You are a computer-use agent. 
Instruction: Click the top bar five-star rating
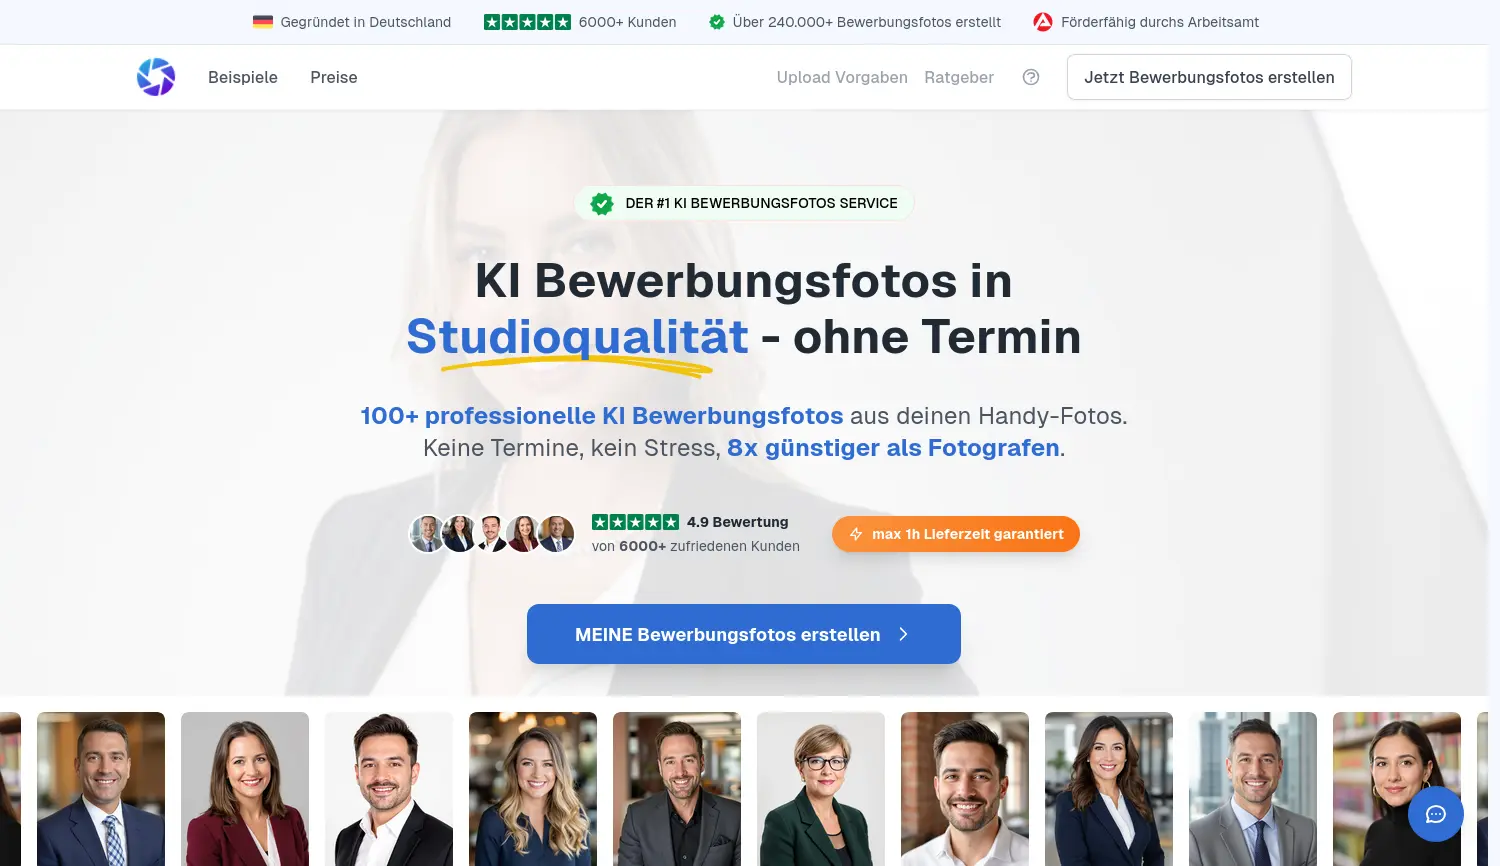click(x=527, y=22)
